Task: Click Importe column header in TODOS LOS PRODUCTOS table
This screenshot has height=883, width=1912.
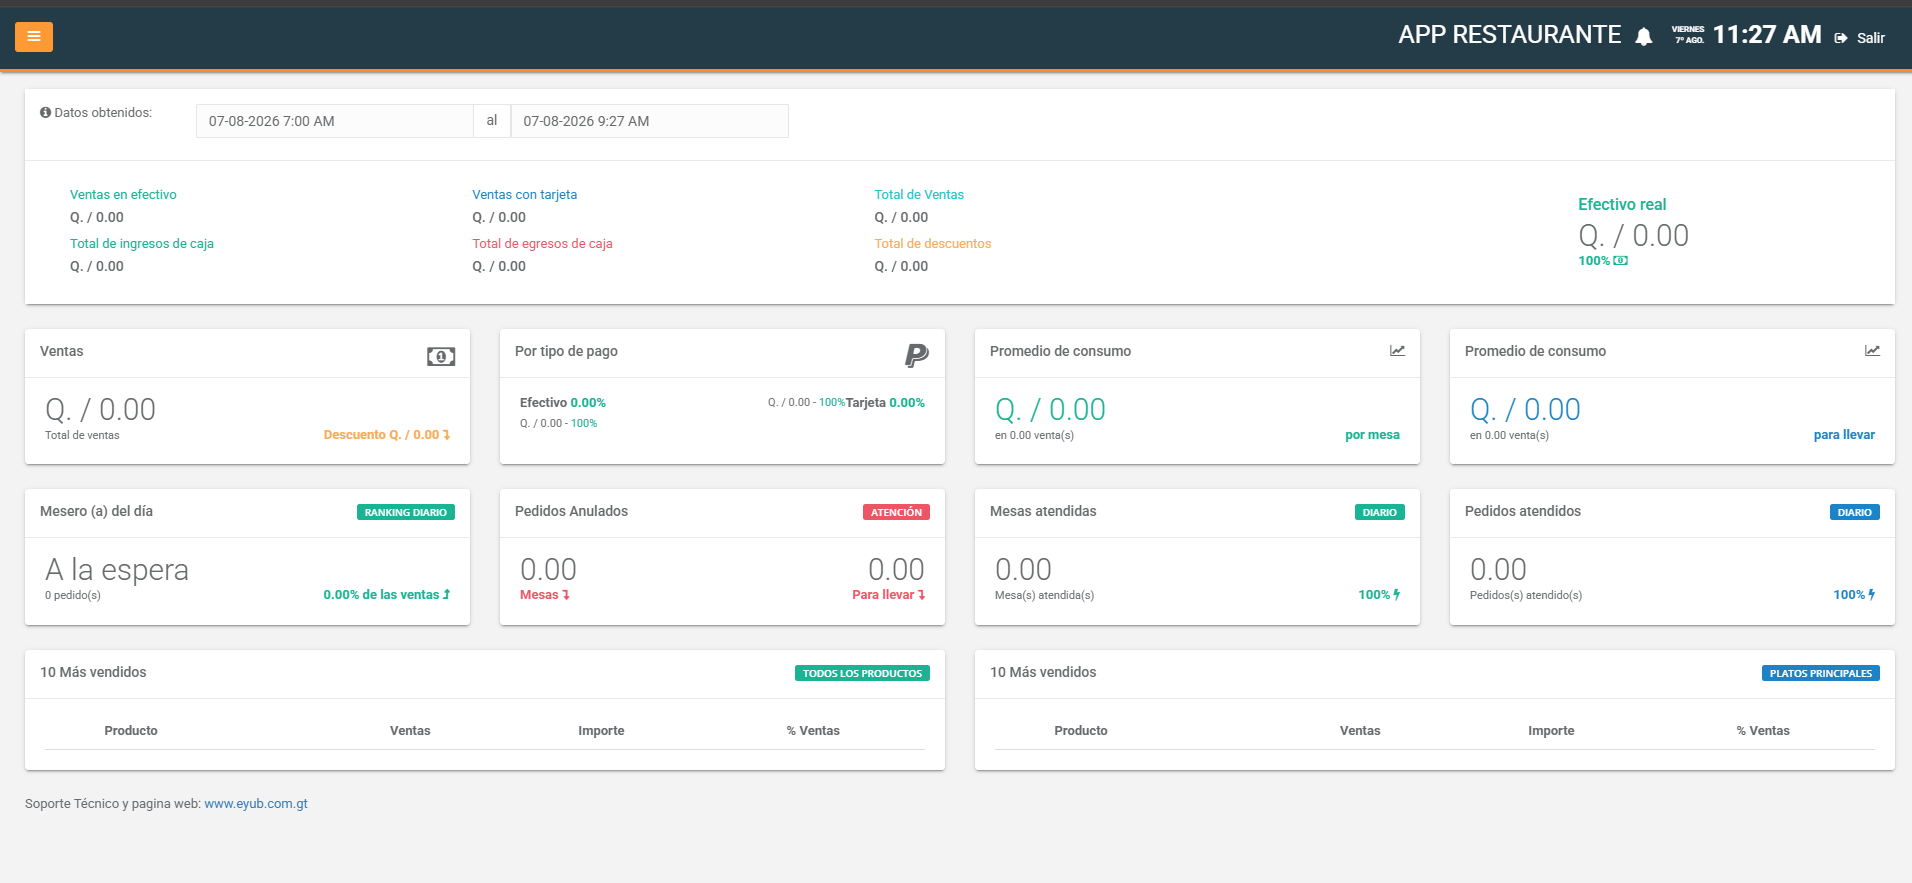Action: point(601,731)
